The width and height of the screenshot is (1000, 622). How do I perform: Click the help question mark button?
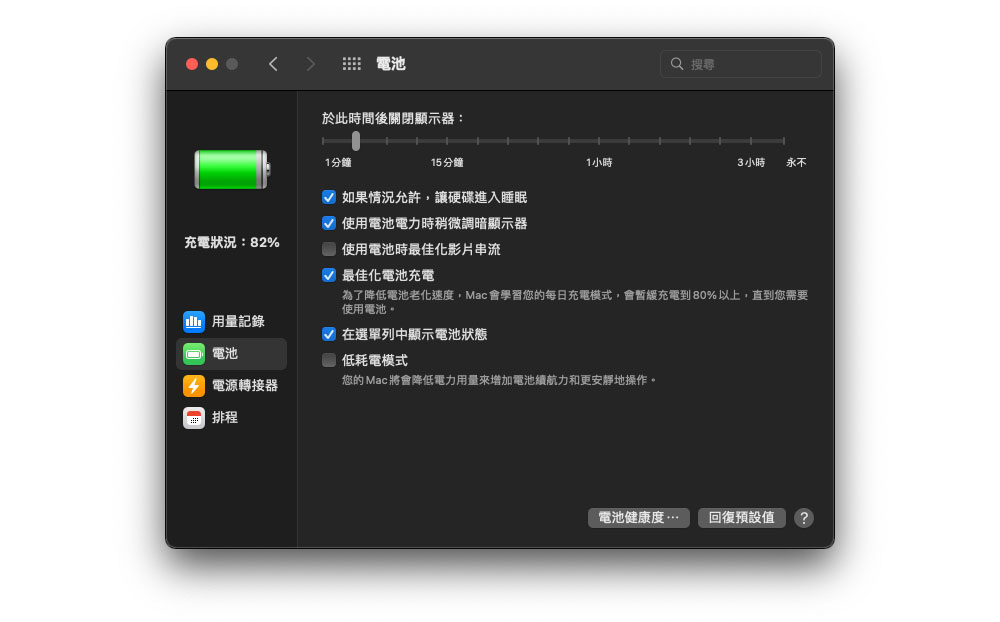(804, 518)
